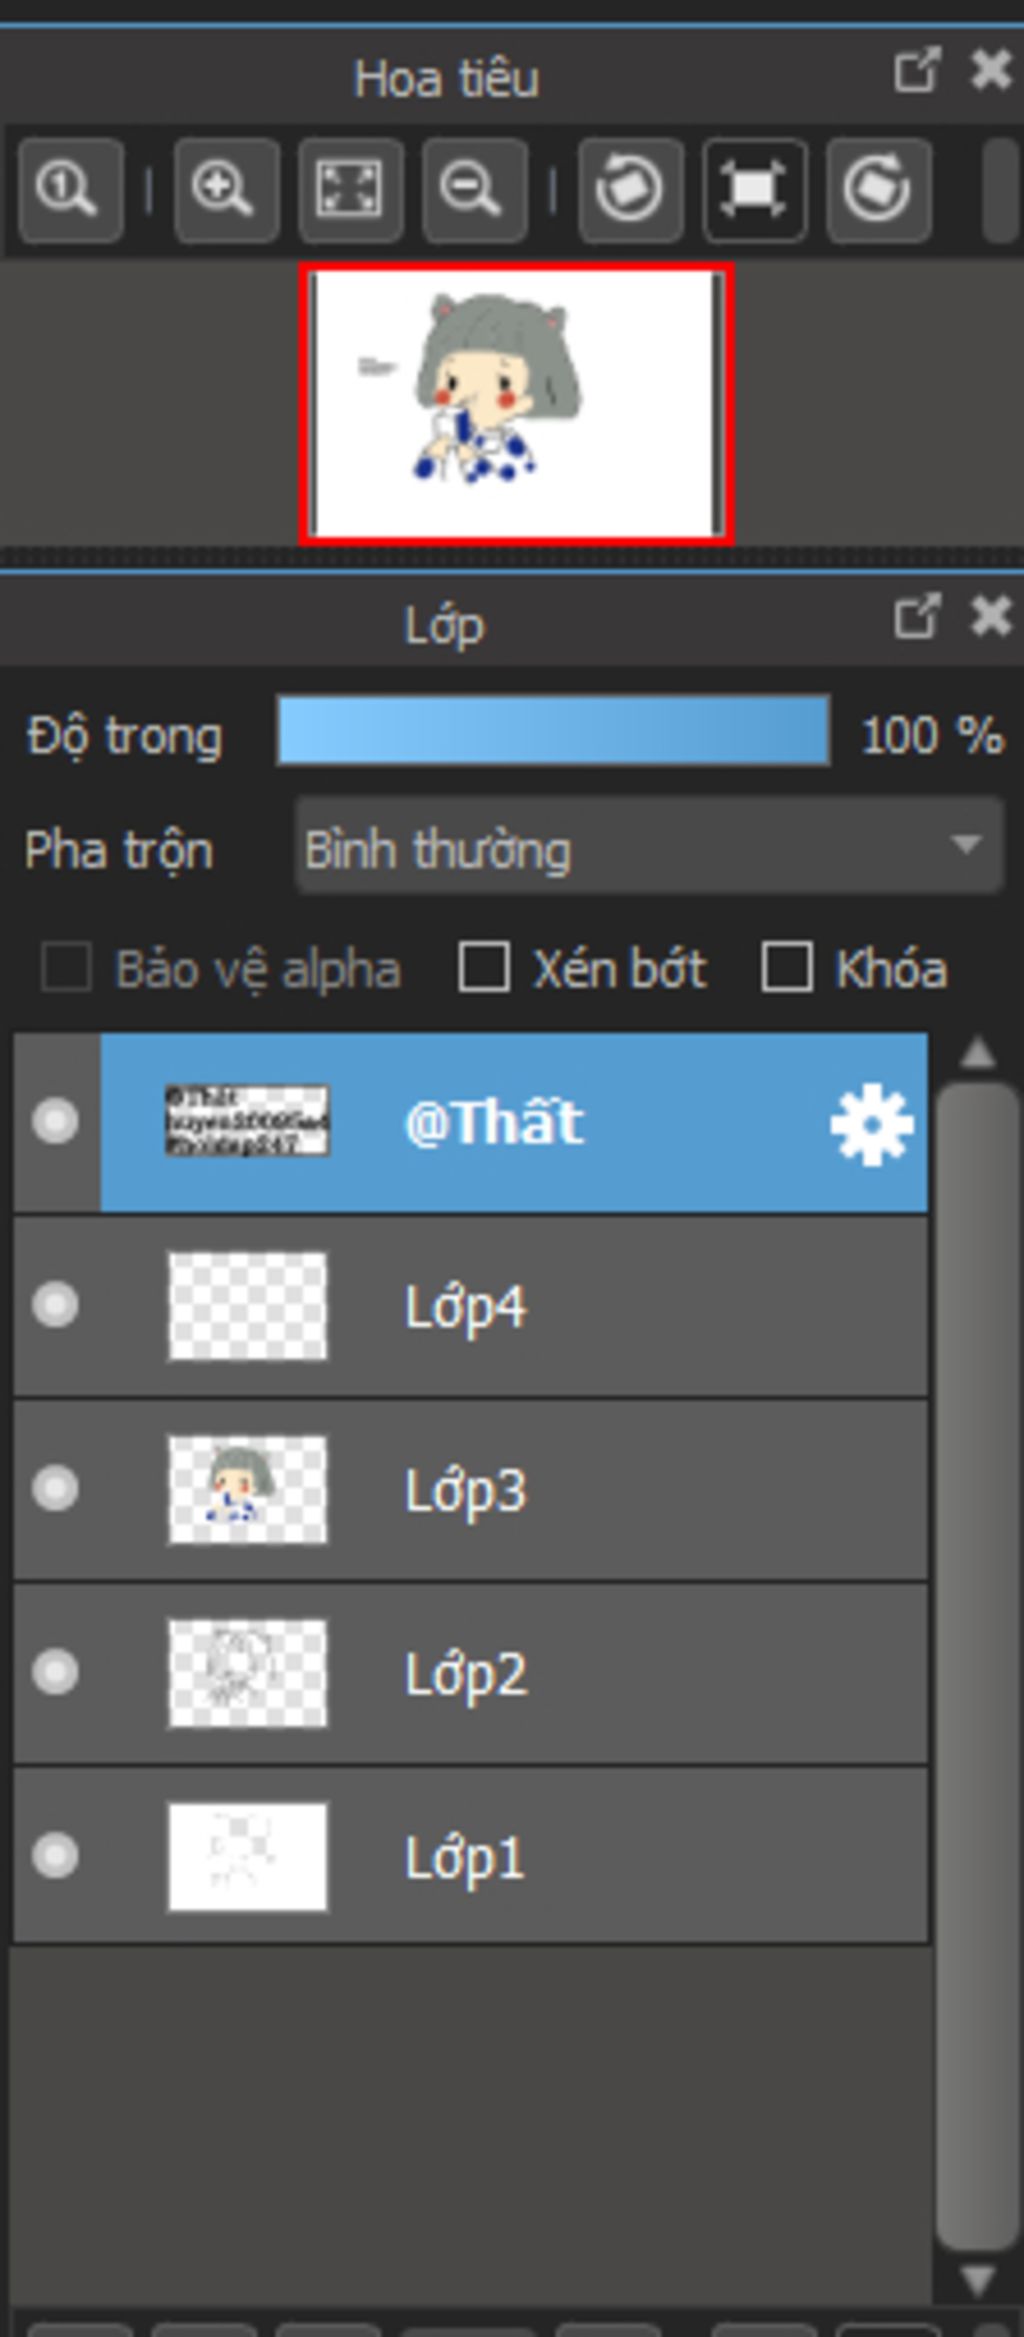
Task: Rotate the canvas right using navigator icon
Action: coord(878,190)
